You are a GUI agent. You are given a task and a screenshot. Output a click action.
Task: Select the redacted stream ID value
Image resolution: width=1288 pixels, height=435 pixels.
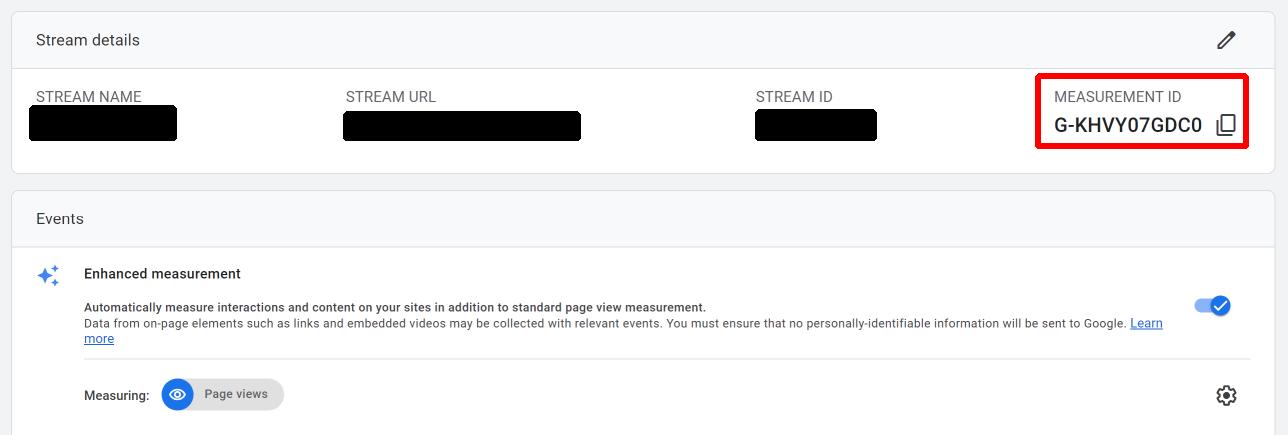coord(816,125)
